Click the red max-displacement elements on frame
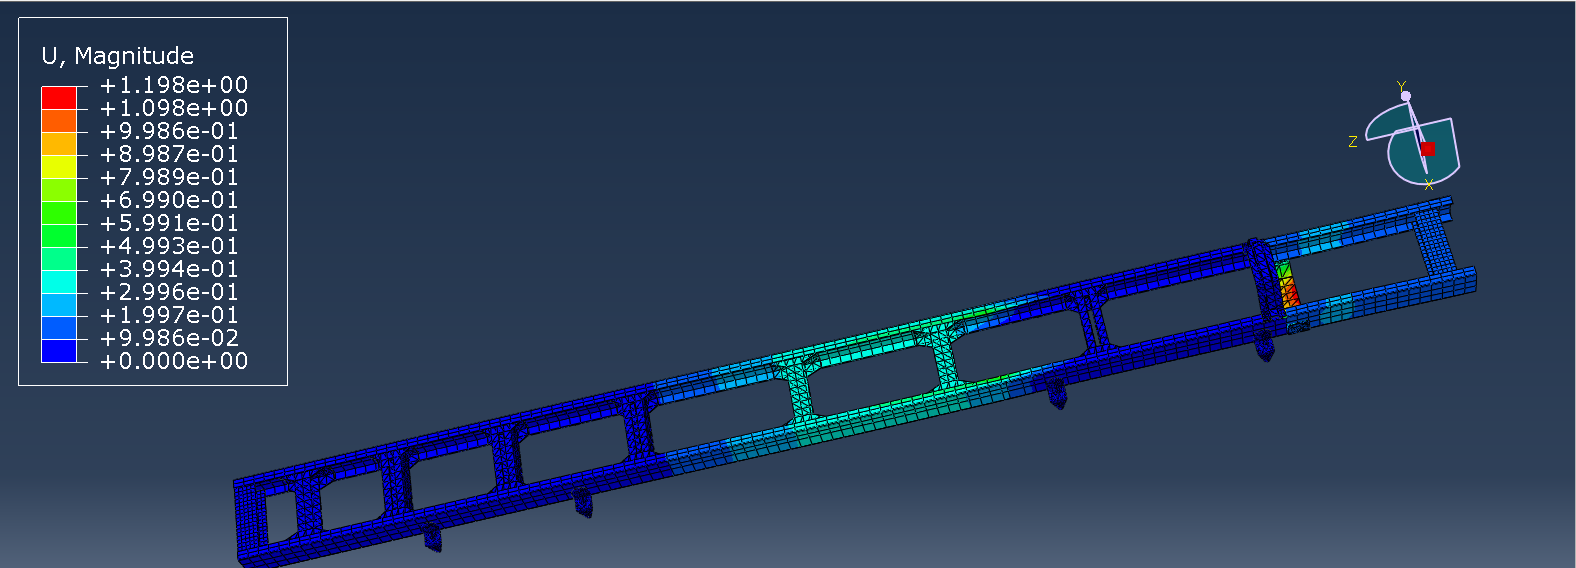Image resolution: width=1576 pixels, height=568 pixels. (x=1289, y=294)
